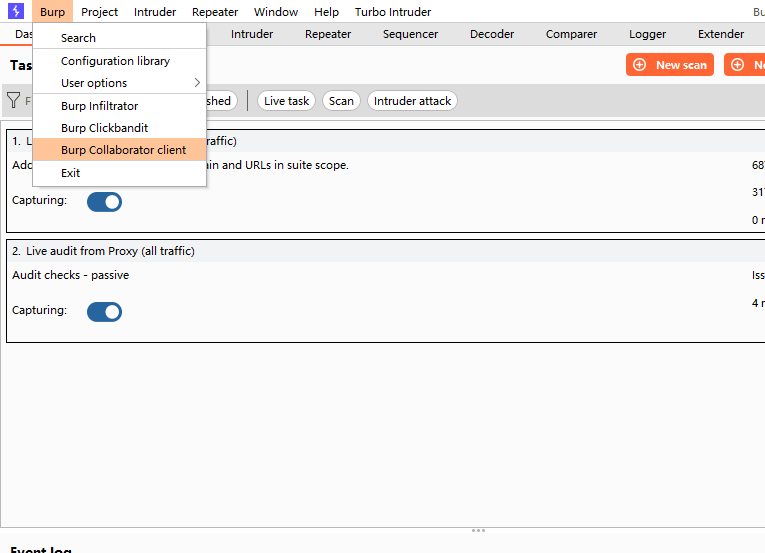Switch to the Comparer tab
This screenshot has height=553, width=765.
click(x=571, y=34)
